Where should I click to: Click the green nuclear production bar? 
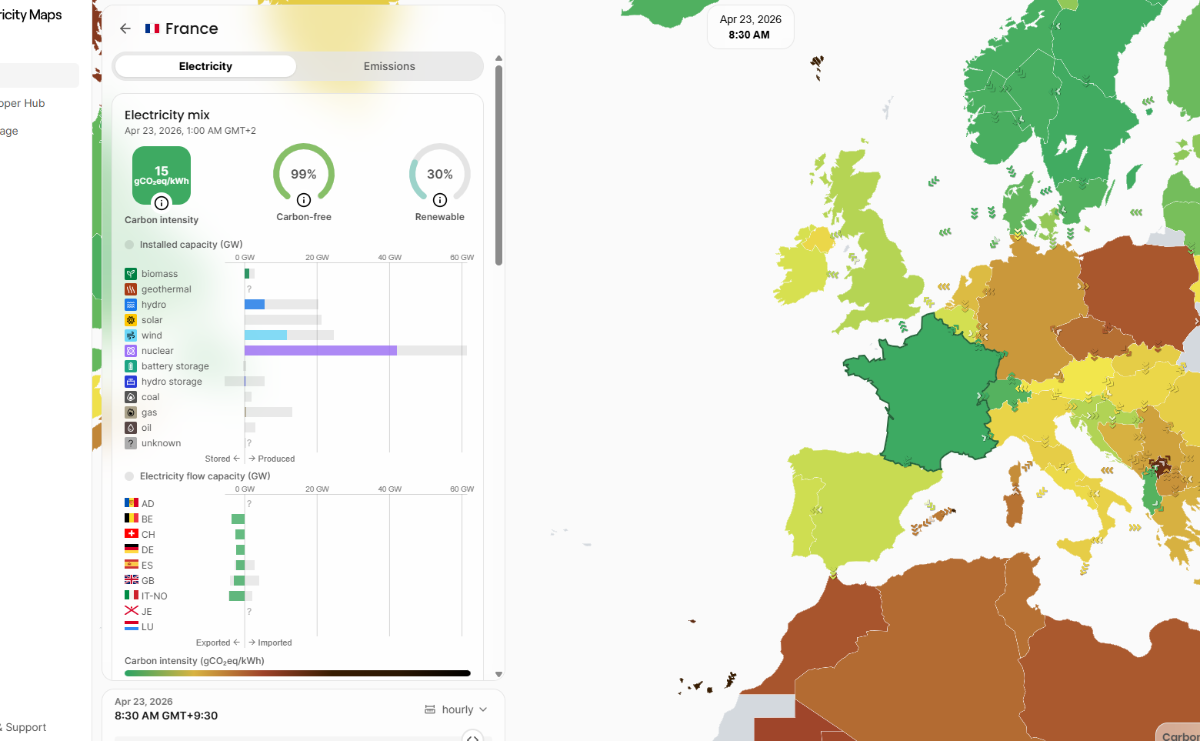[x=320, y=351]
